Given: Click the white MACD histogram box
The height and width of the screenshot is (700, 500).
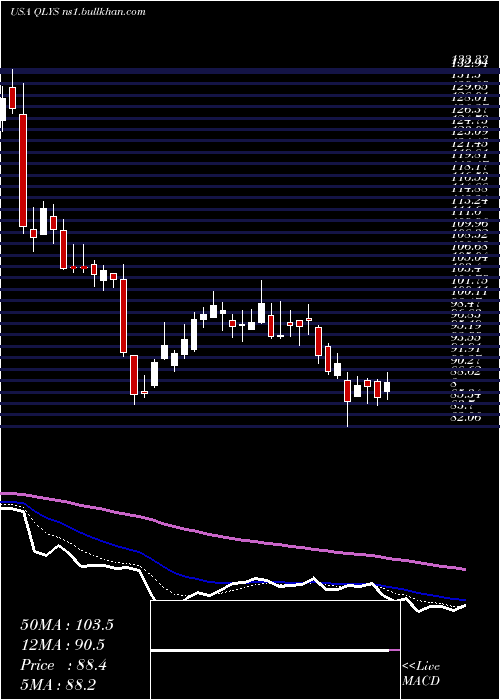Looking at the screenshot, I should (275, 650).
